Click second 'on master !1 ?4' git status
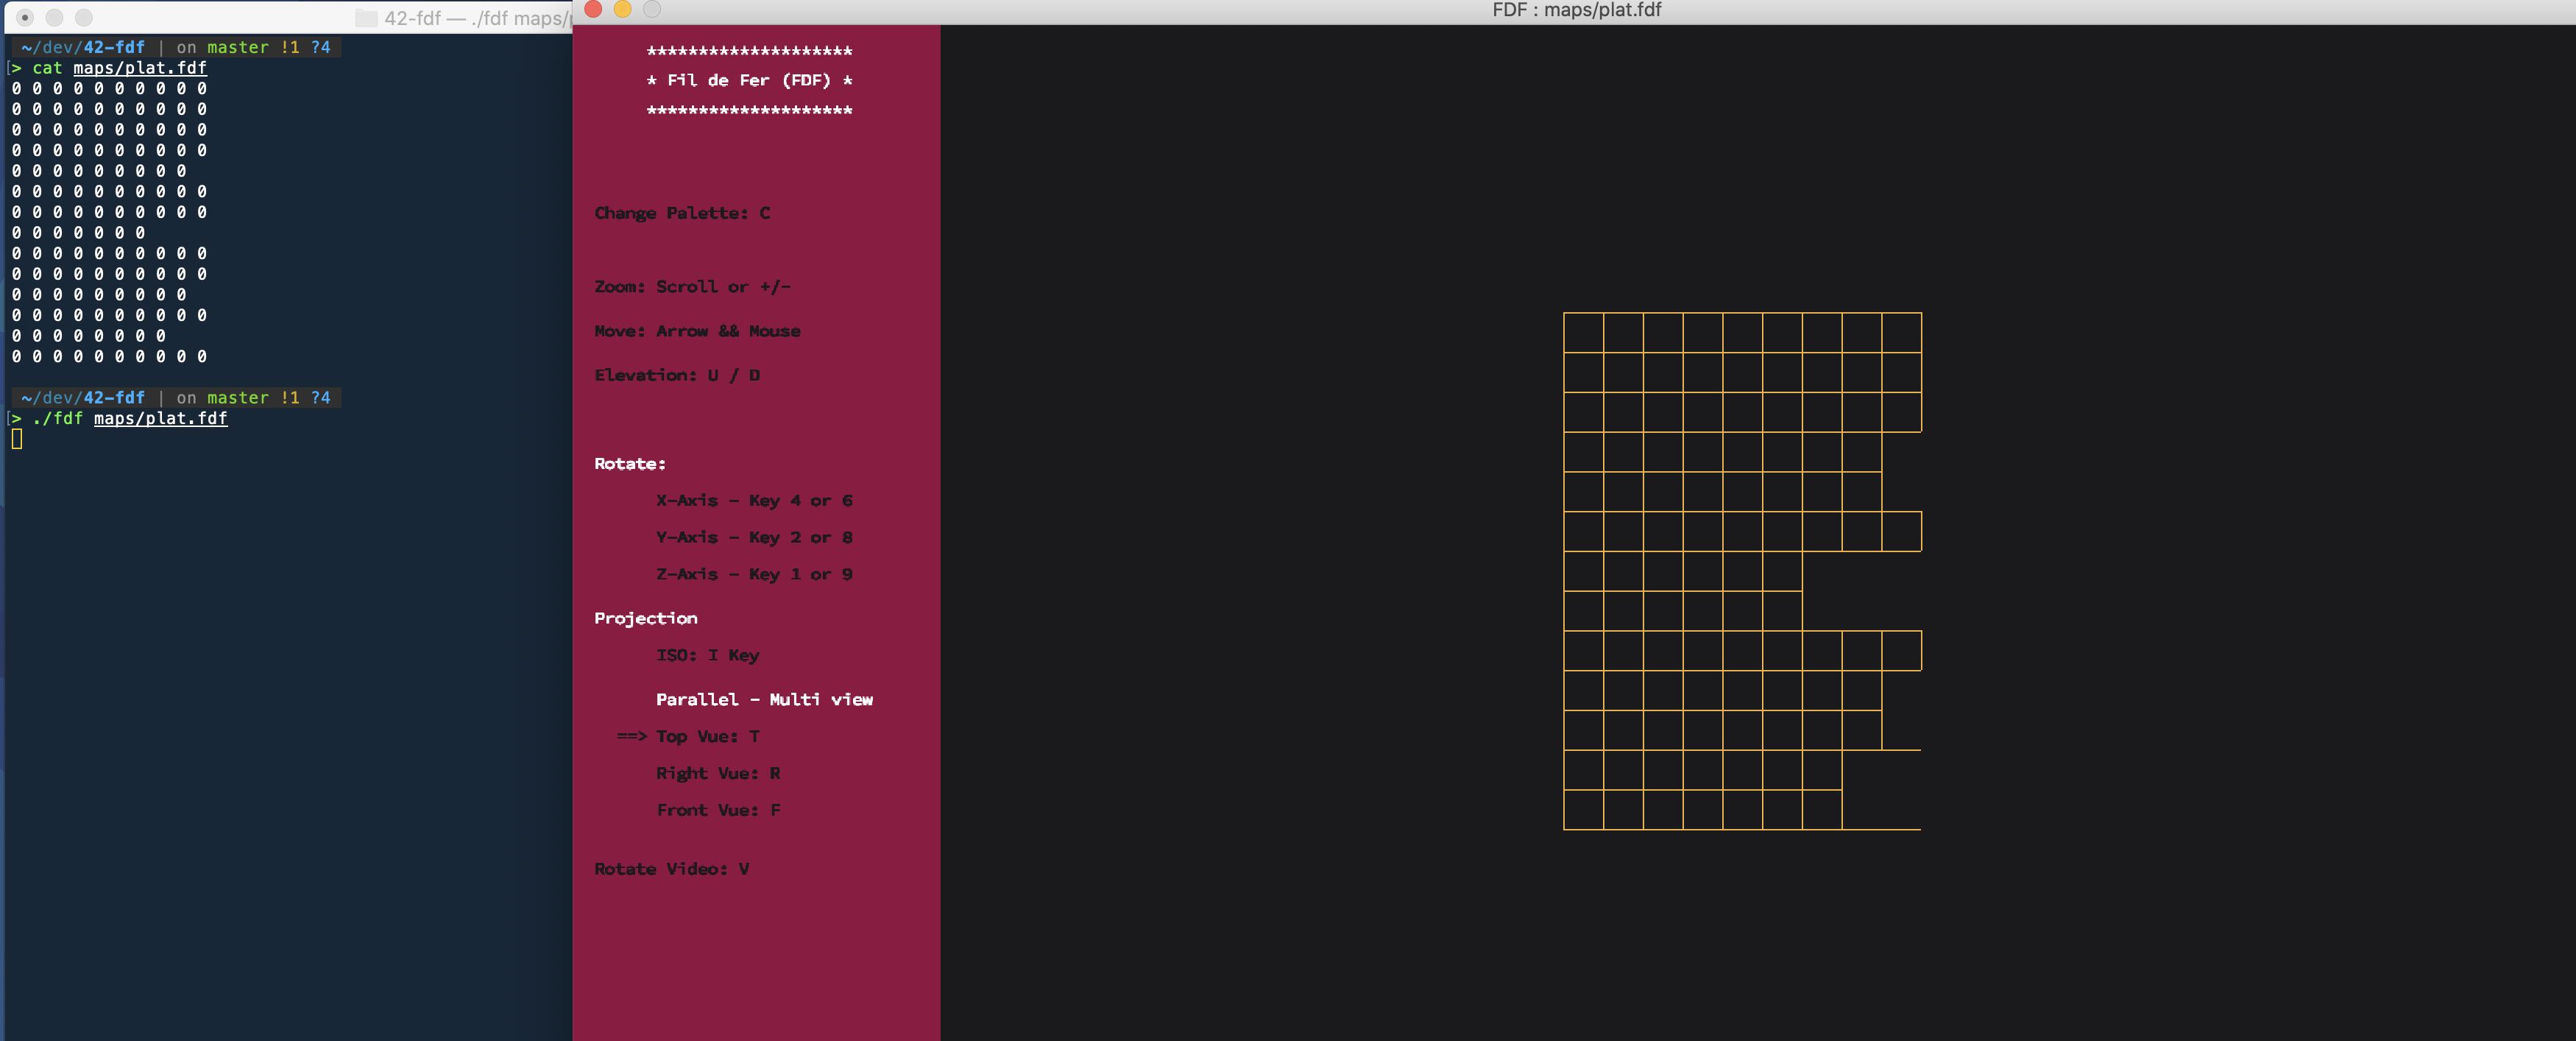 (x=253, y=398)
